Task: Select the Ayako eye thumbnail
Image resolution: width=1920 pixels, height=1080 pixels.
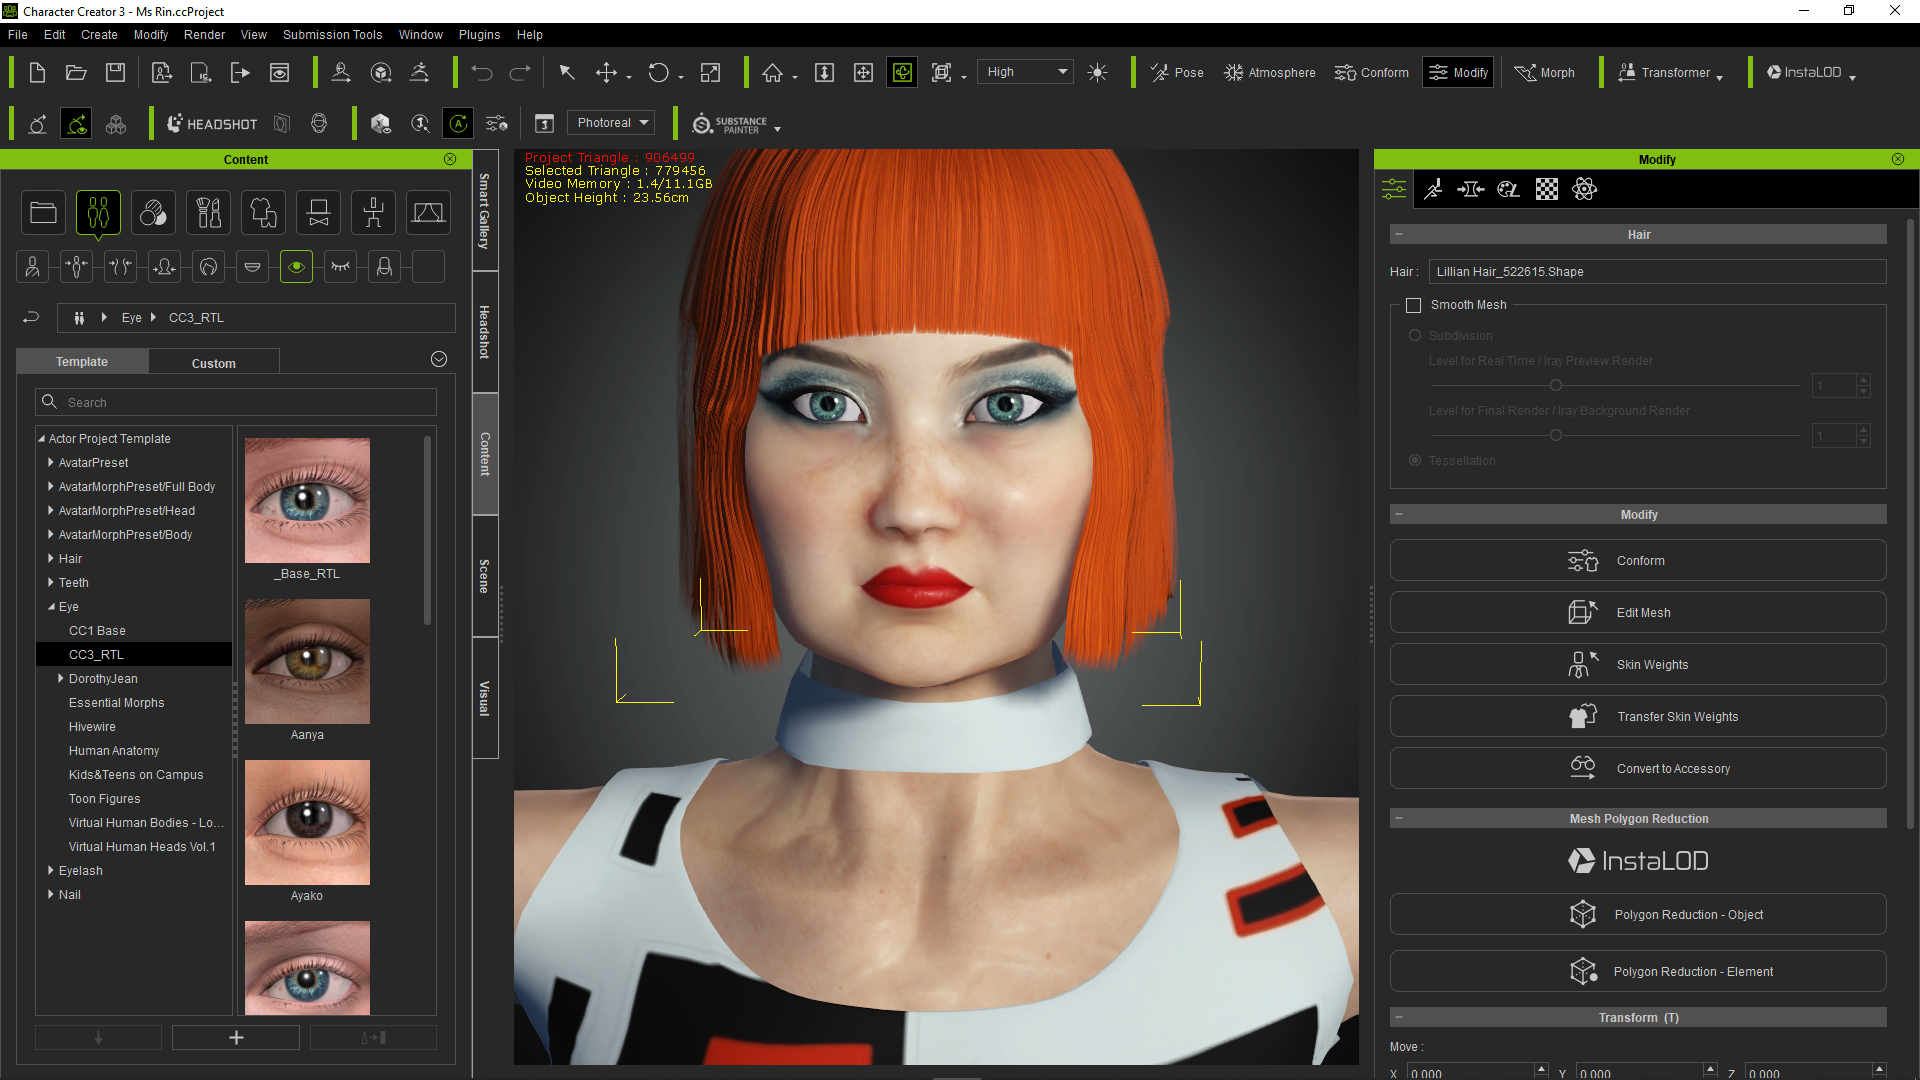Action: point(307,822)
